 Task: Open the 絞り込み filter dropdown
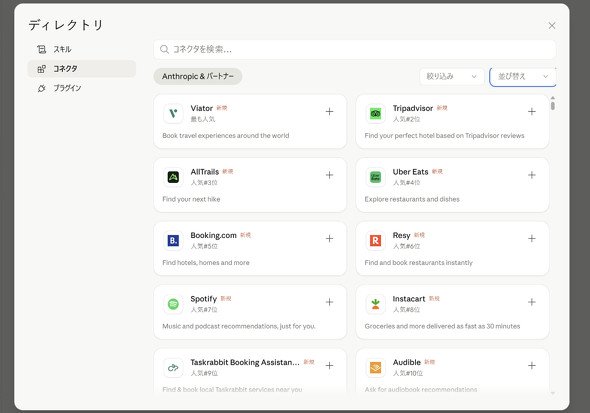point(451,76)
